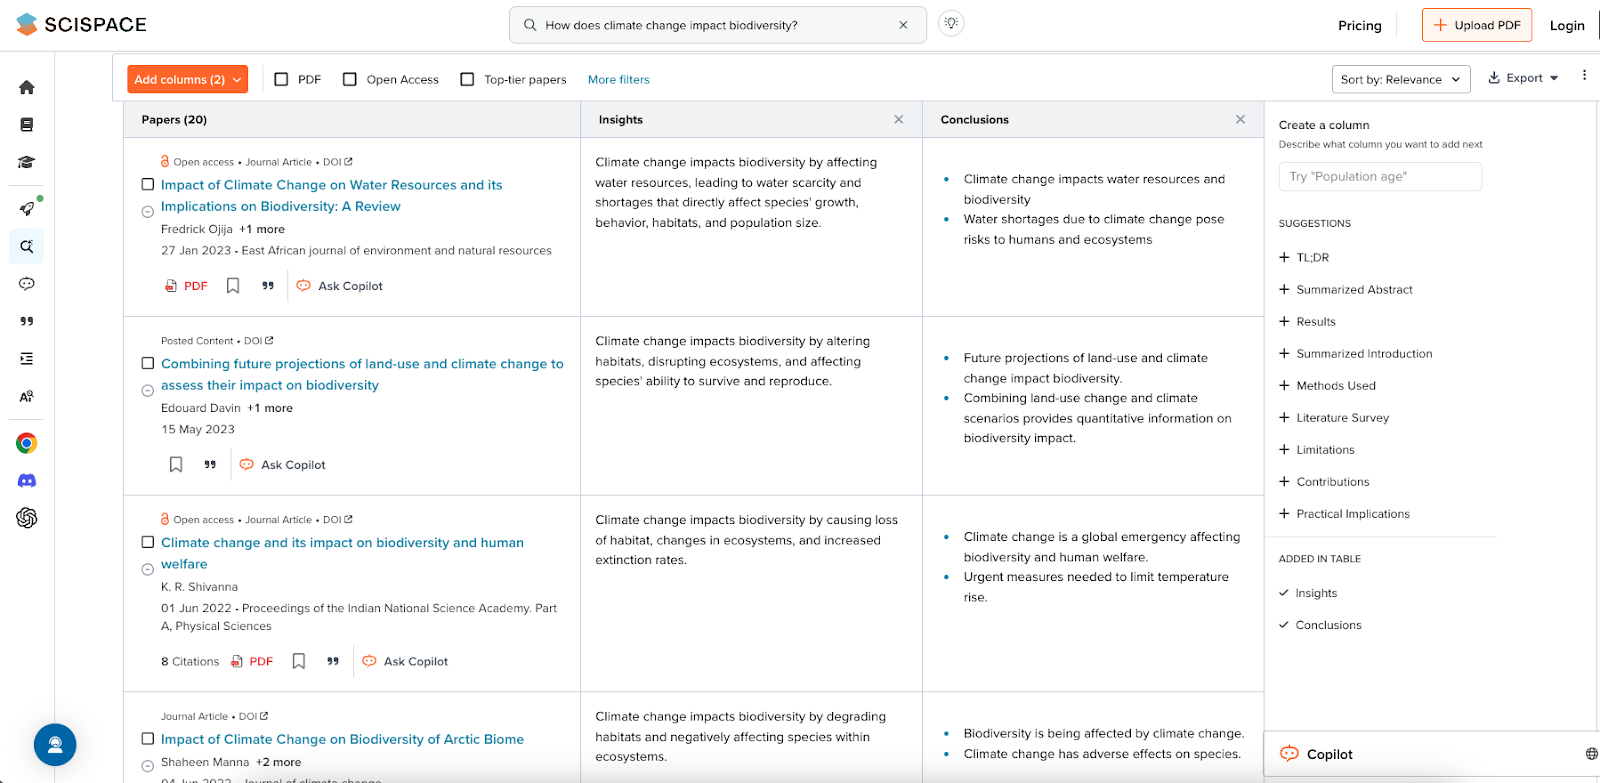This screenshot has width=1600, height=783.
Task: Add the Limitations suggested column
Action: pos(1317,450)
